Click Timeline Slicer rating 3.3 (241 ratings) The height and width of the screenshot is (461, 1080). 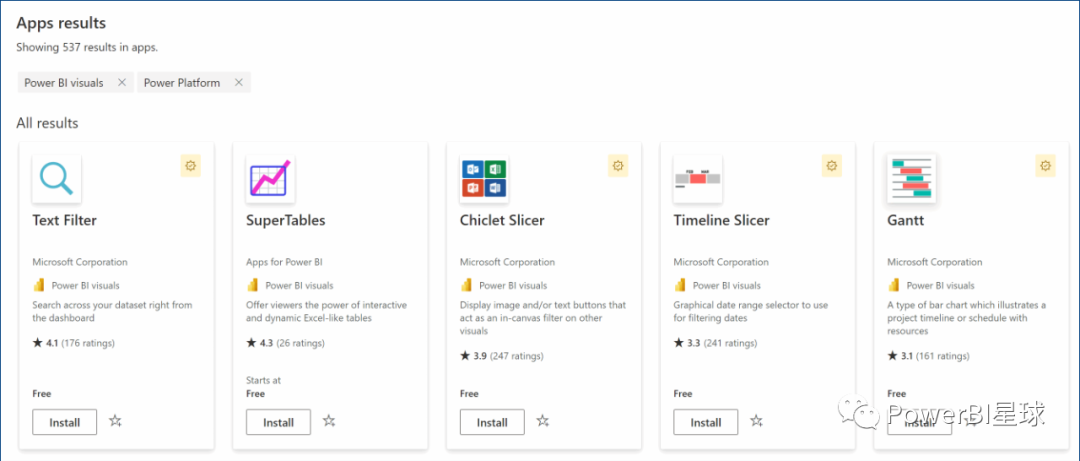(715, 342)
